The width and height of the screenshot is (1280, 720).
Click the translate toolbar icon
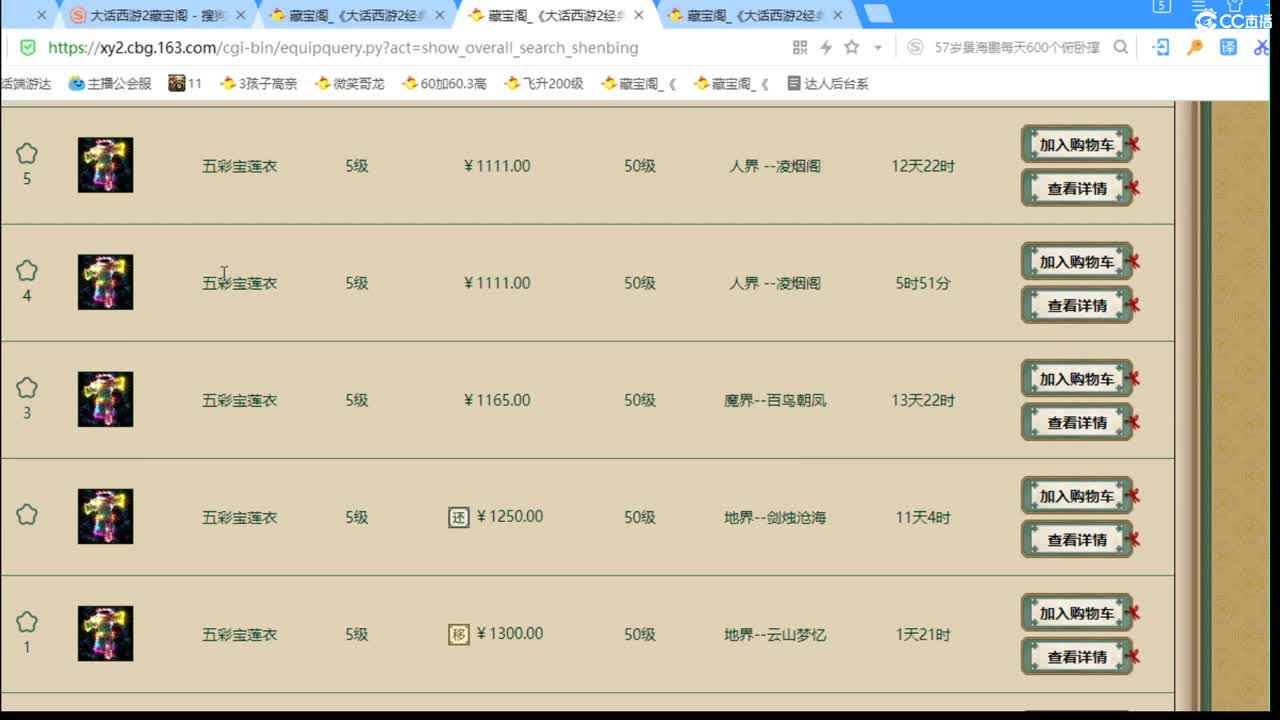click(1229, 47)
